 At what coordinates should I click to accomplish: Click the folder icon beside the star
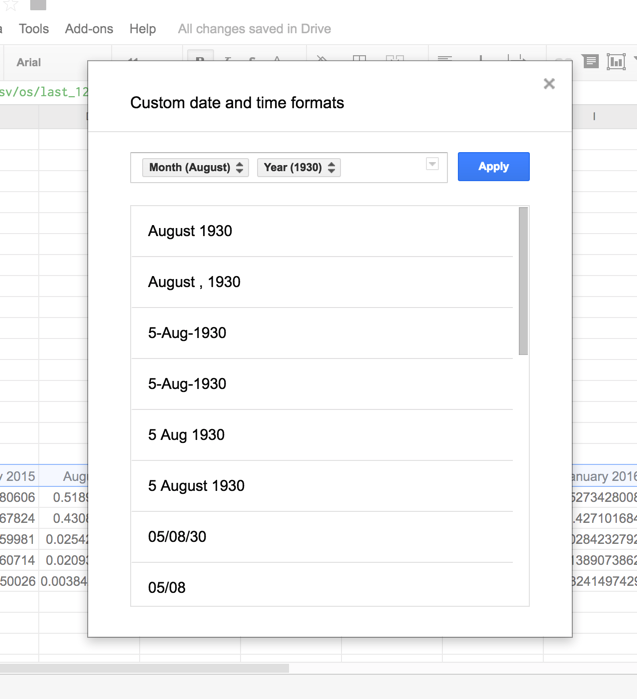click(38, 5)
